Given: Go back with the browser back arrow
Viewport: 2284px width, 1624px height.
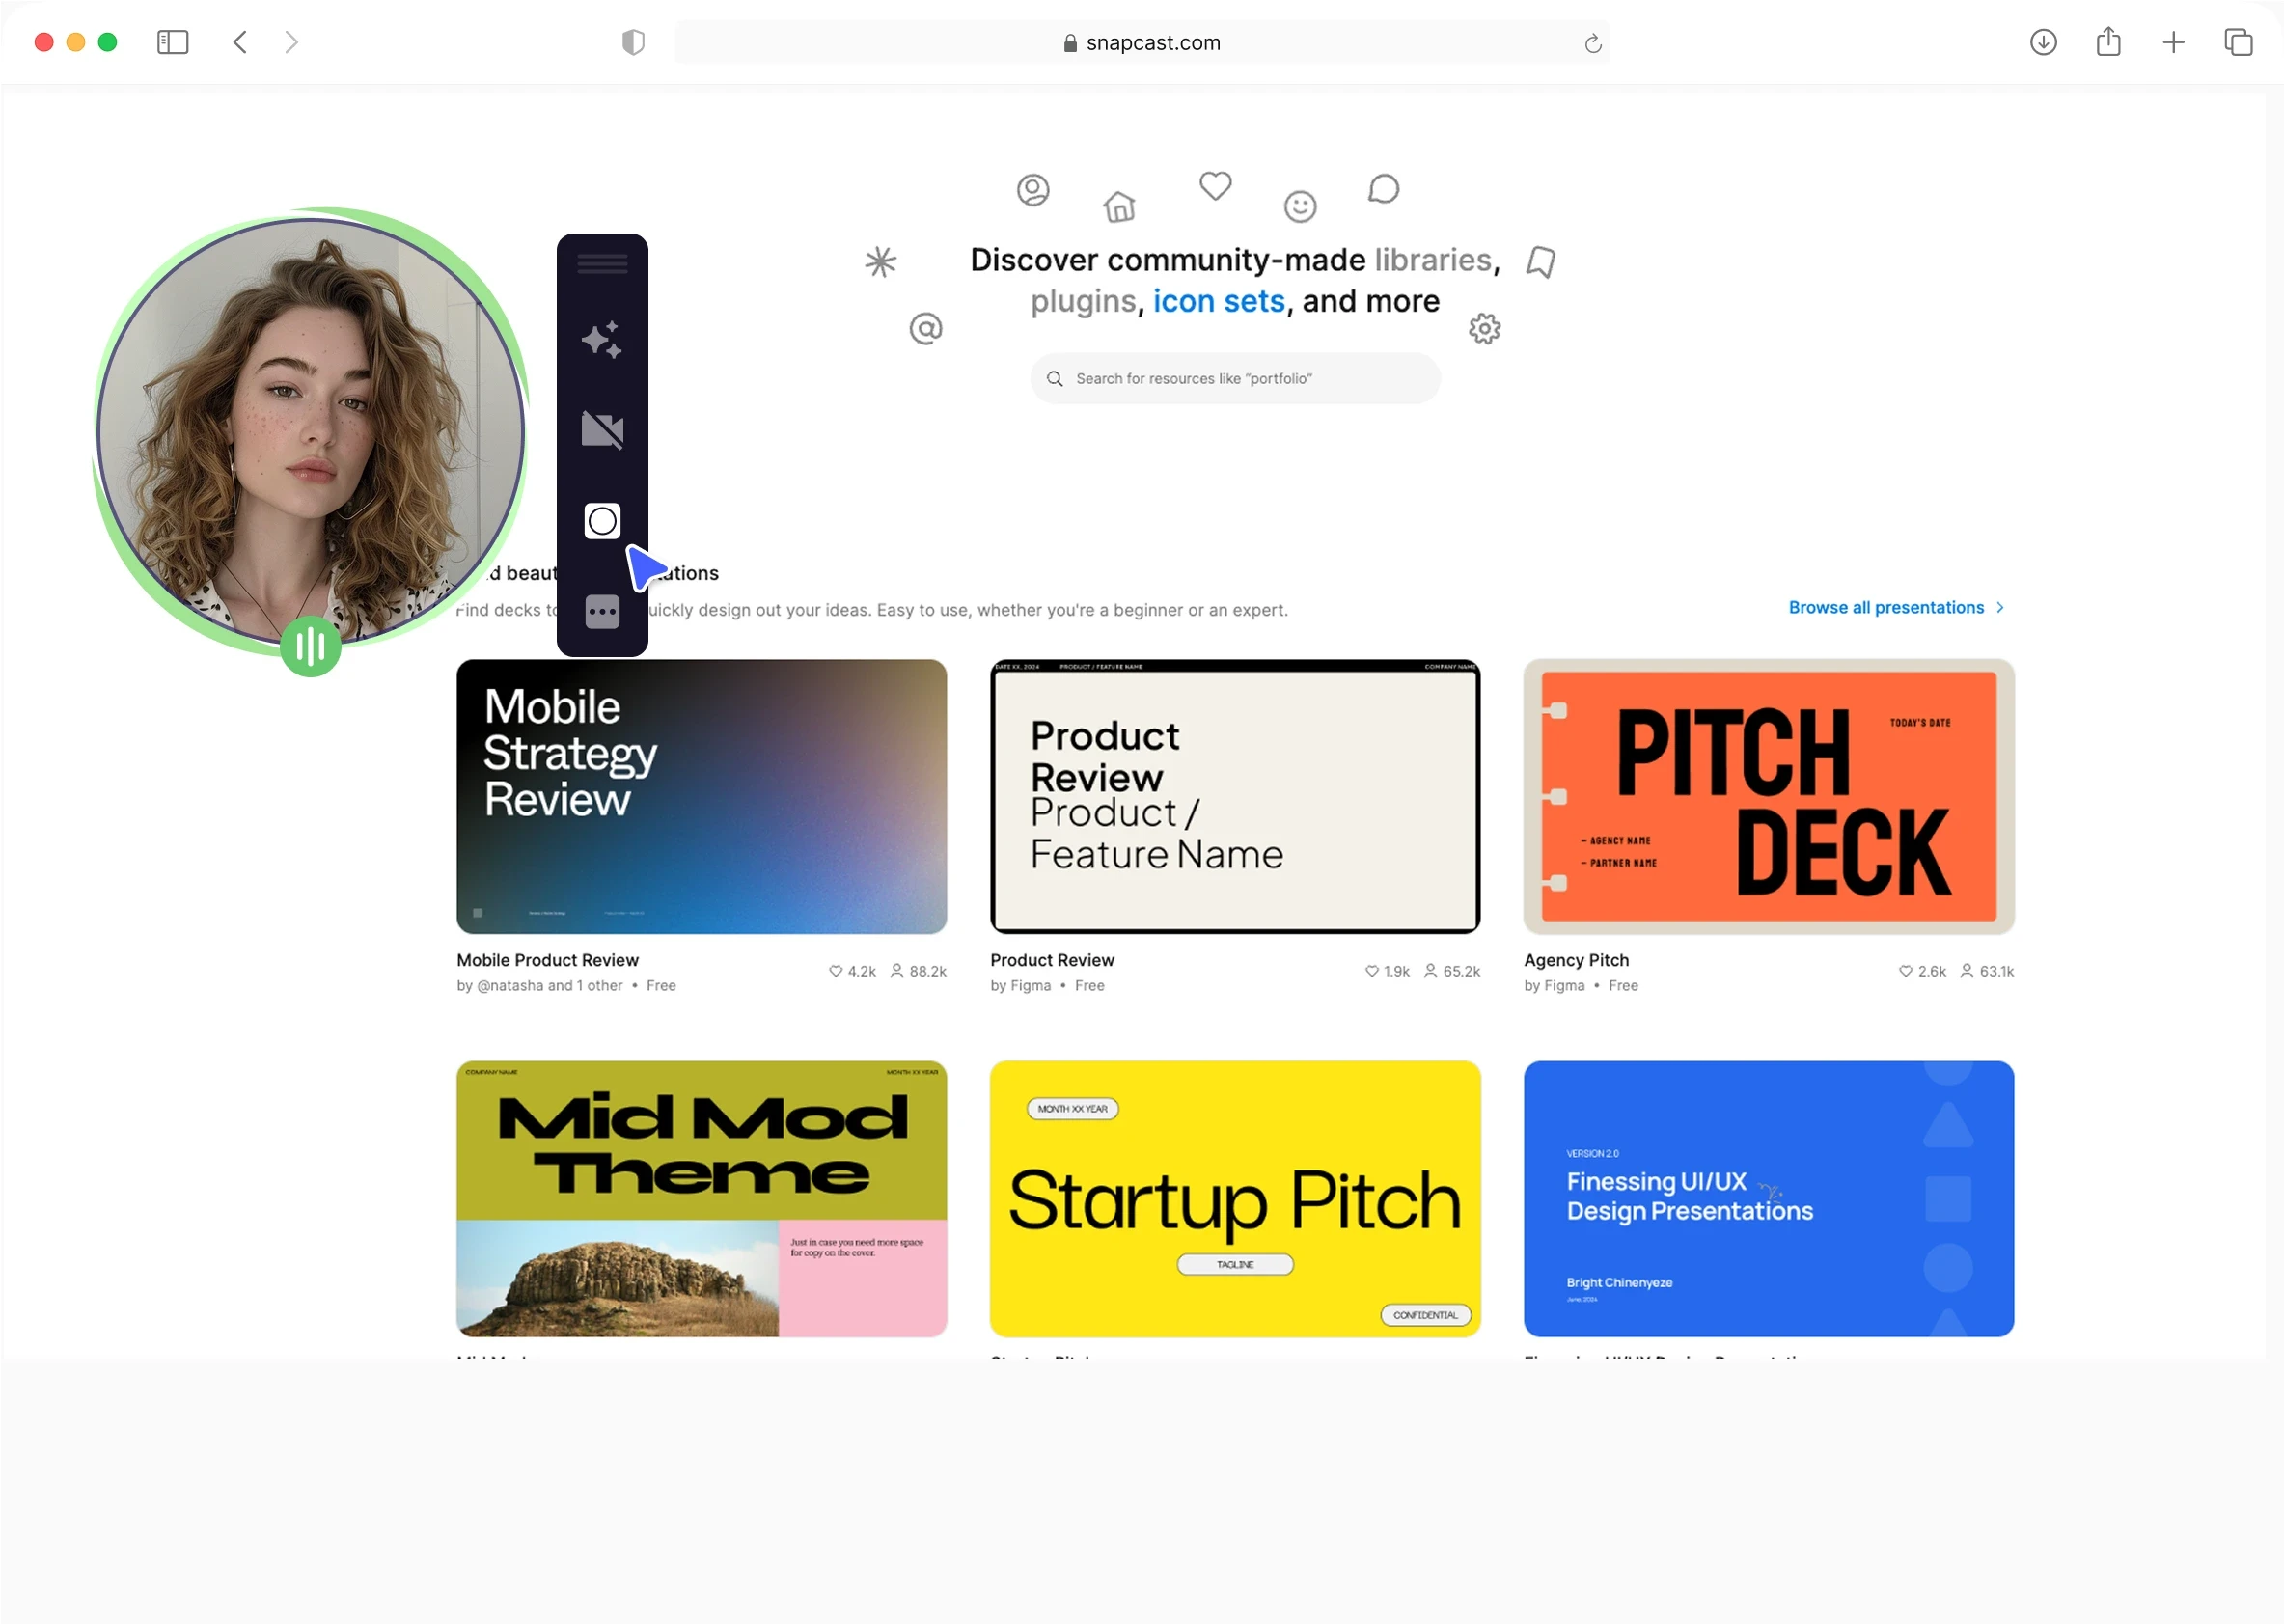Looking at the screenshot, I should click(240, 42).
